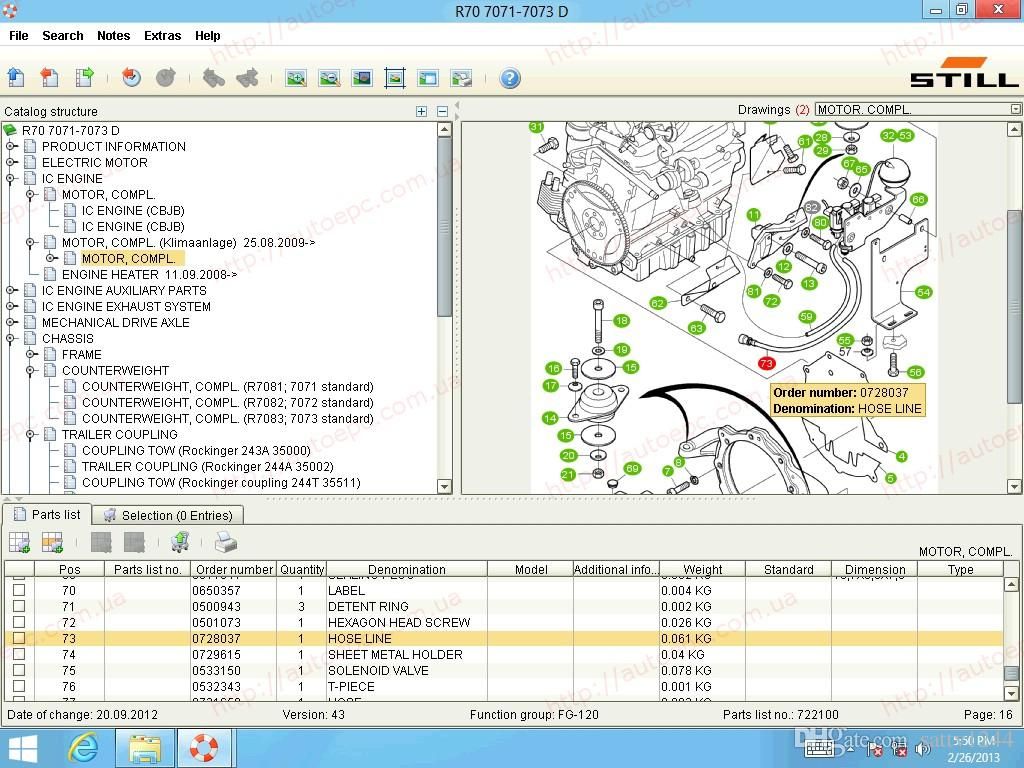Print the parts list using printer icon
Screen dimensions: 1024x768
tap(226, 543)
